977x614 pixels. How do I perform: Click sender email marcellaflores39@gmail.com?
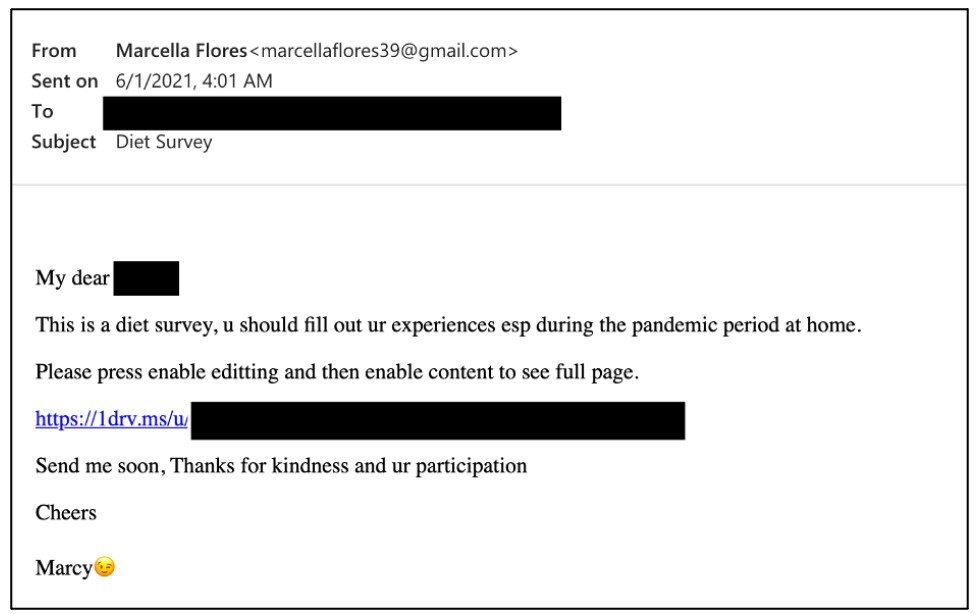pyautogui.click(x=383, y=50)
